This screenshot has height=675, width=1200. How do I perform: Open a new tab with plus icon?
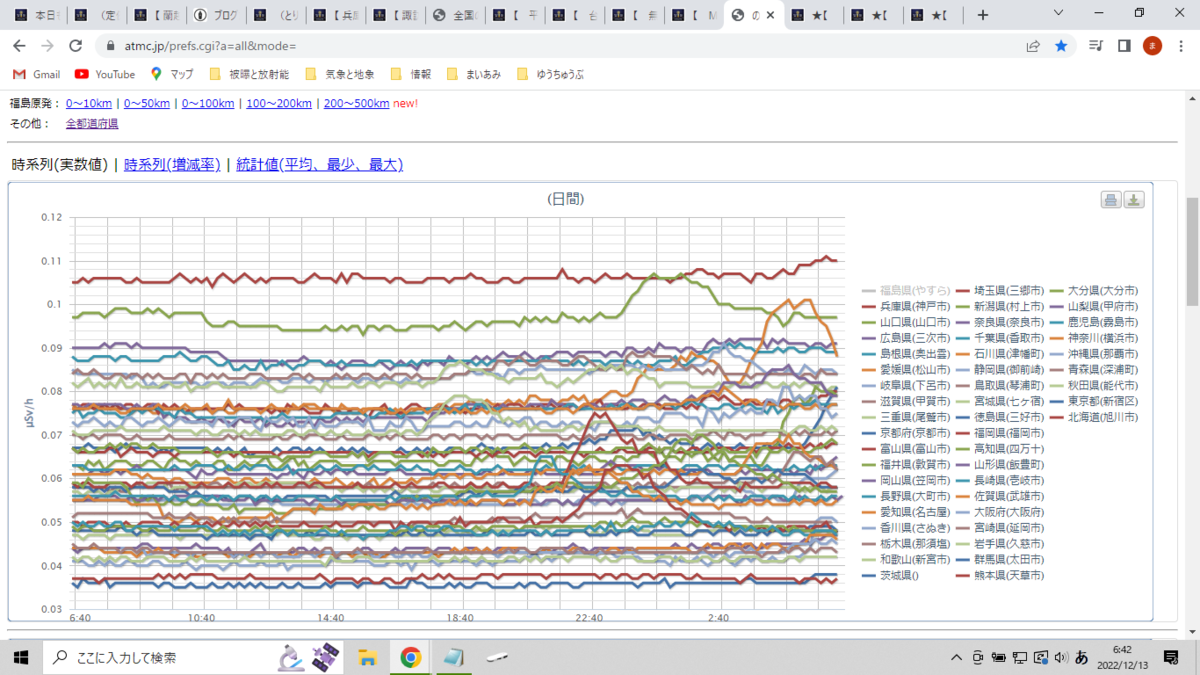[x=983, y=15]
